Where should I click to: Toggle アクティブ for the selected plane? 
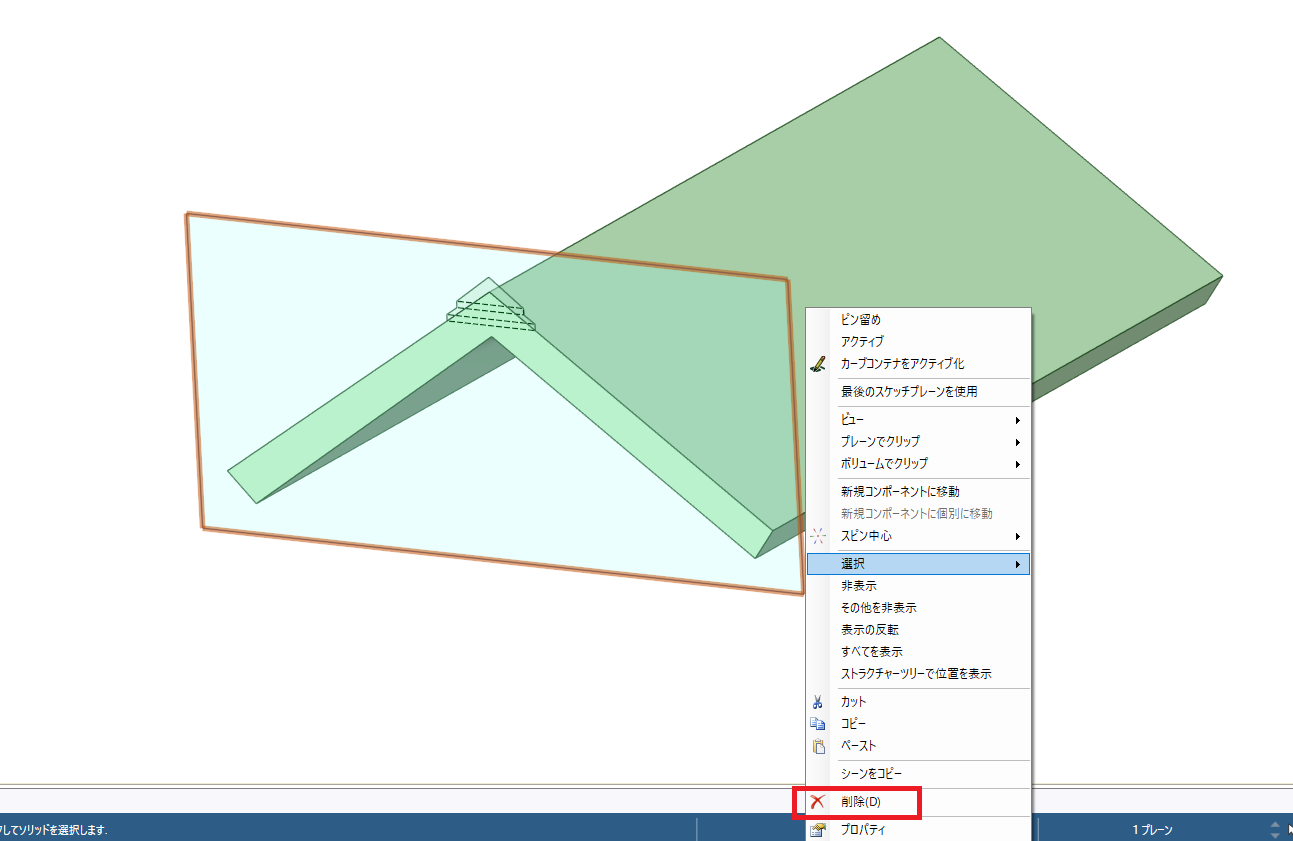point(862,342)
